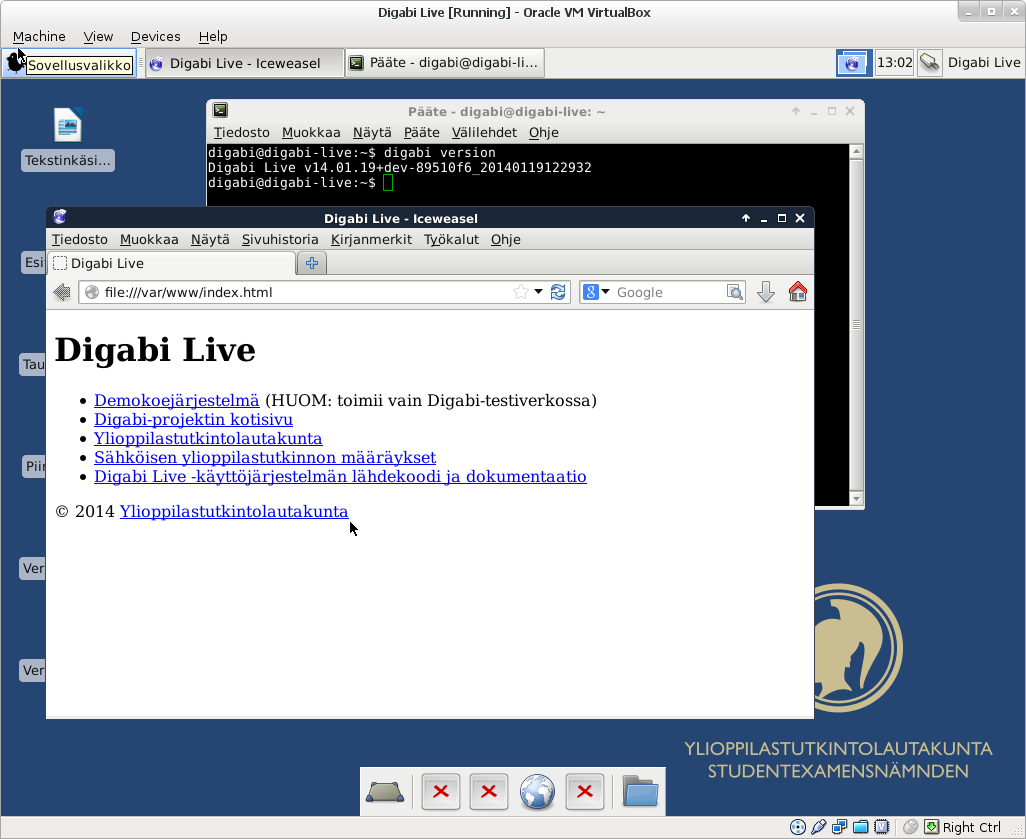Expand the URL history dropdown arrow
The width and height of the screenshot is (1026, 839).
(x=539, y=292)
